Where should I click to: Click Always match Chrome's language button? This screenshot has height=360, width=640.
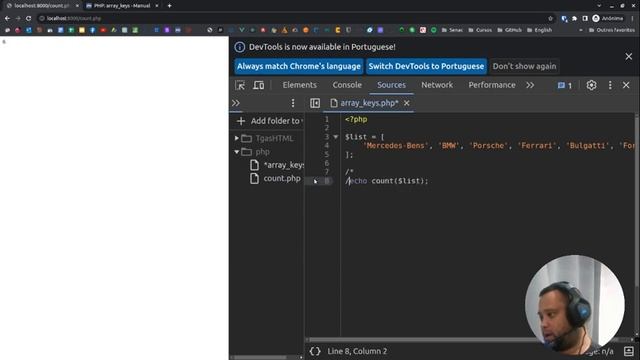299,66
